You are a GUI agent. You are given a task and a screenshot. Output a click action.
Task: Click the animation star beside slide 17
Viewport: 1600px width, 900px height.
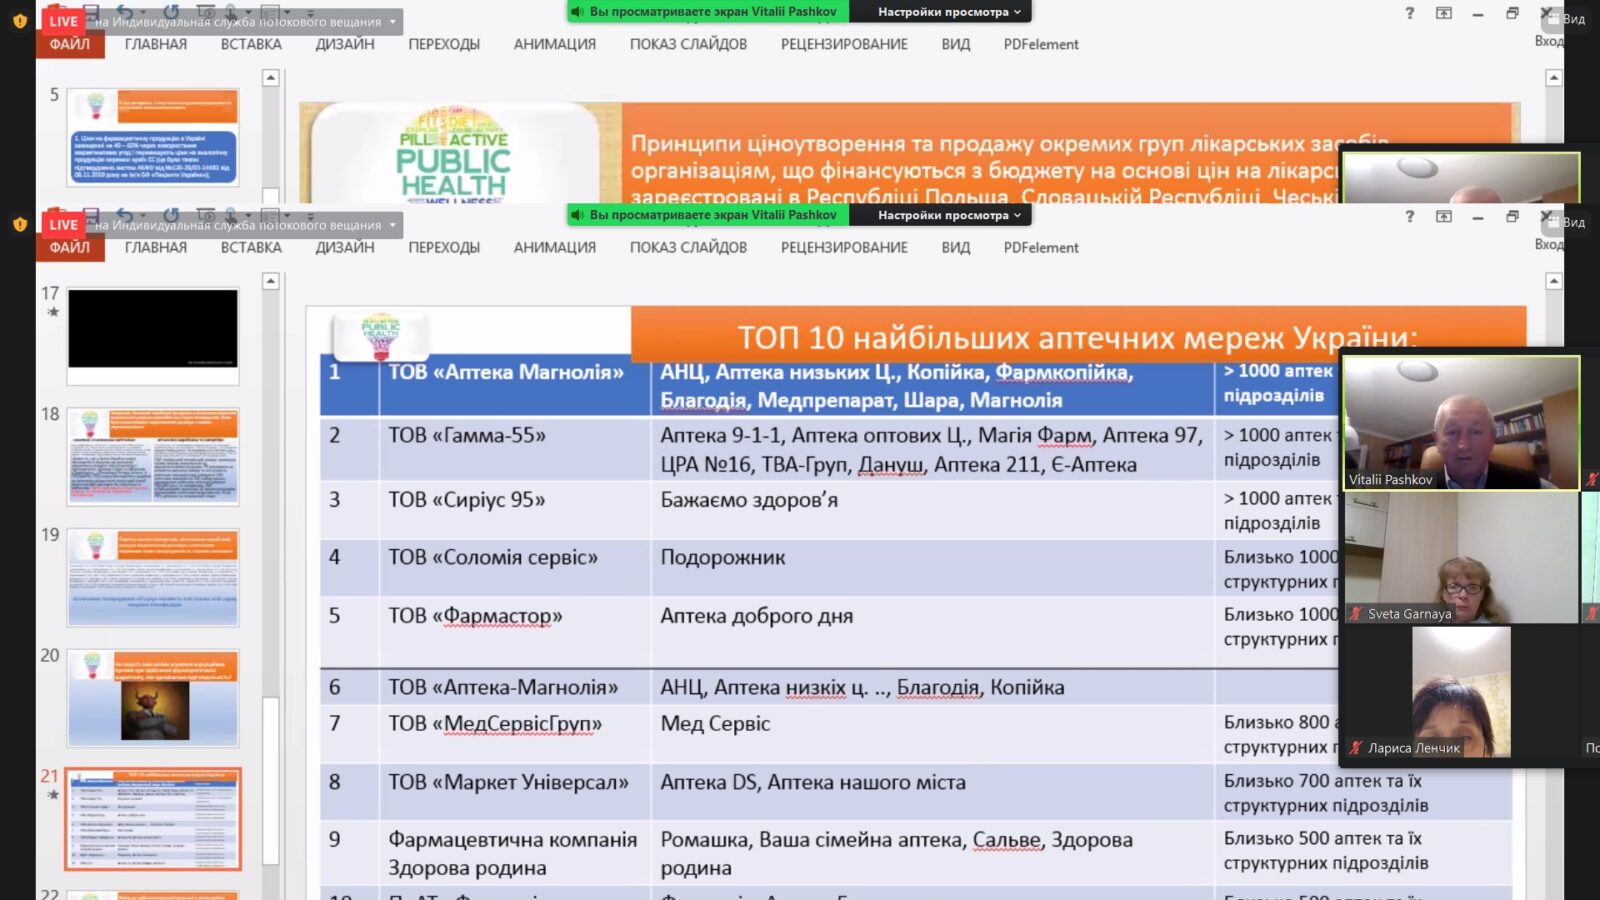point(53,312)
